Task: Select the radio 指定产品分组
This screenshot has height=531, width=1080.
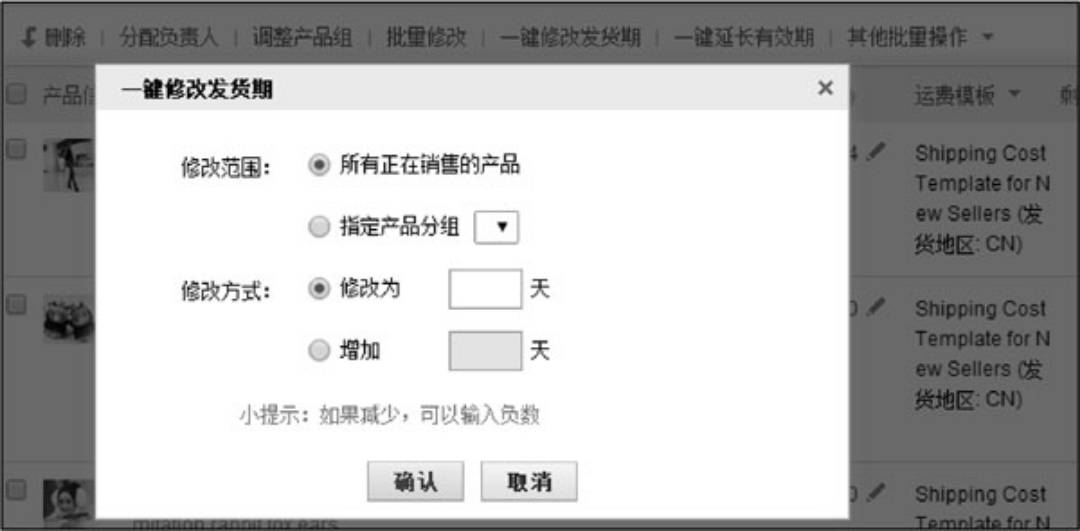Action: (318, 228)
